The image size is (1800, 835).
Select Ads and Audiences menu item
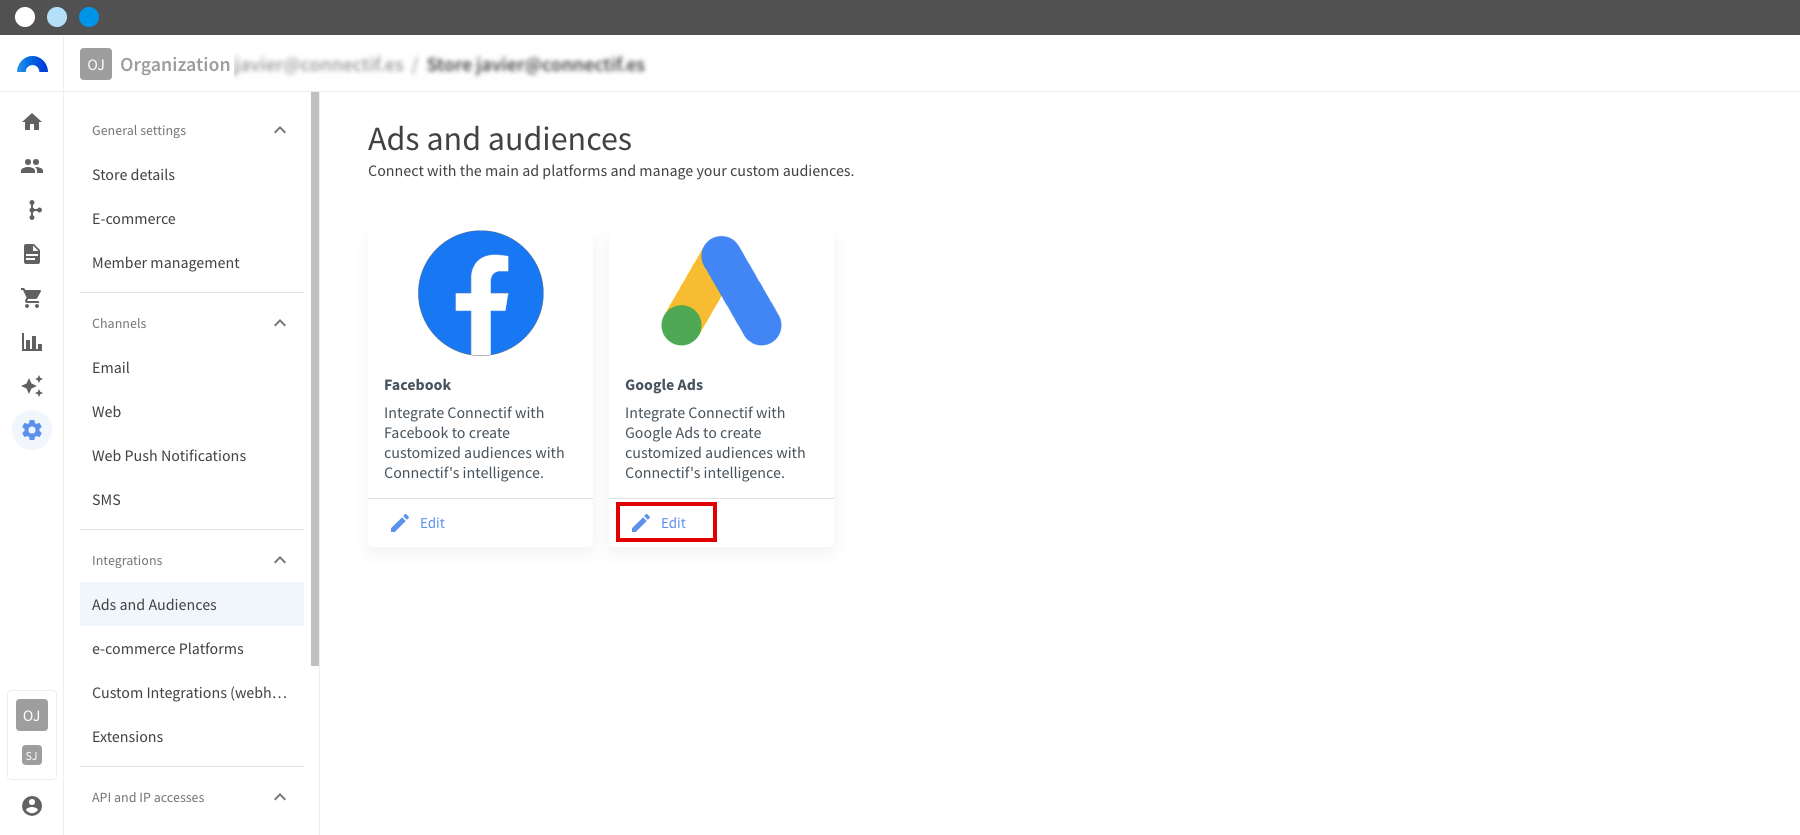coord(192,604)
